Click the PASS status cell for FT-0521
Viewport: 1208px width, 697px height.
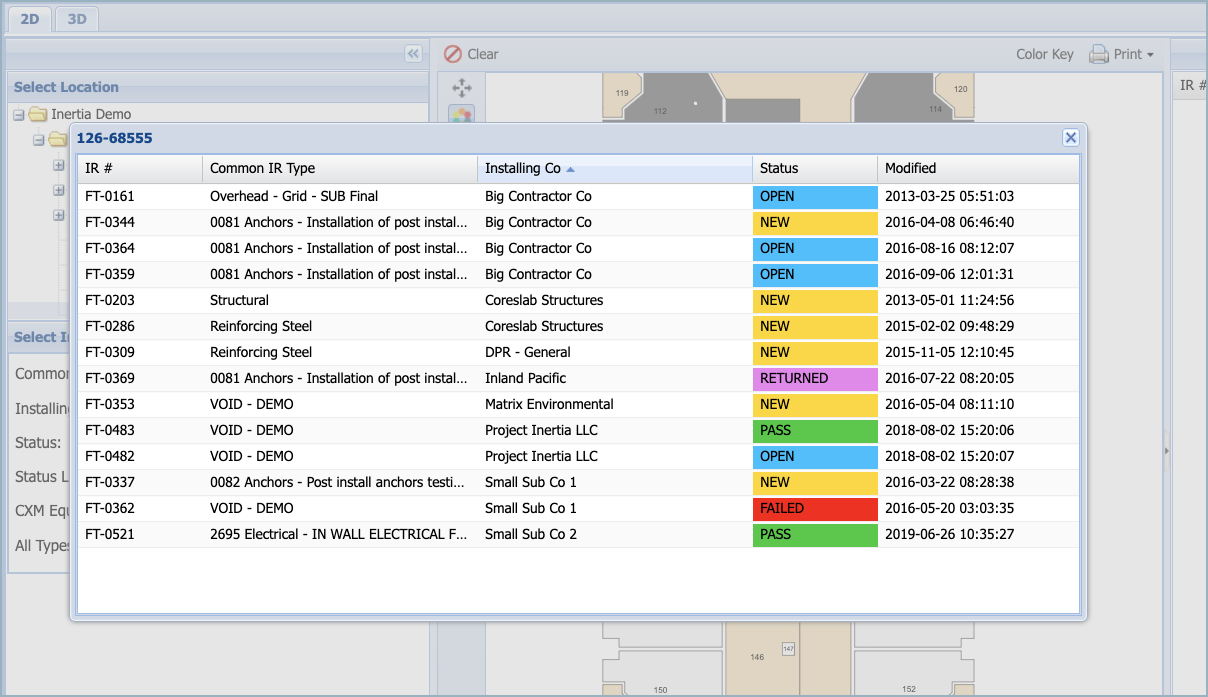coord(815,534)
